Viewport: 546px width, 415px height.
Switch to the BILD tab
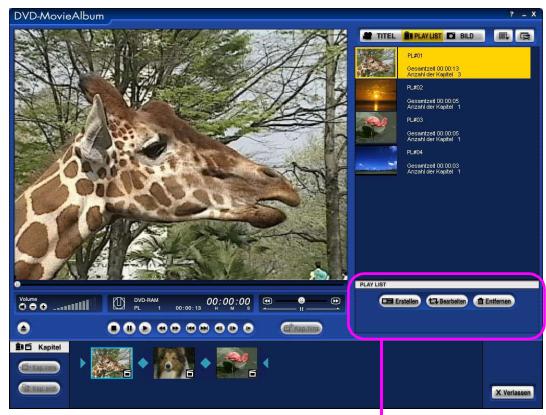tap(463, 36)
